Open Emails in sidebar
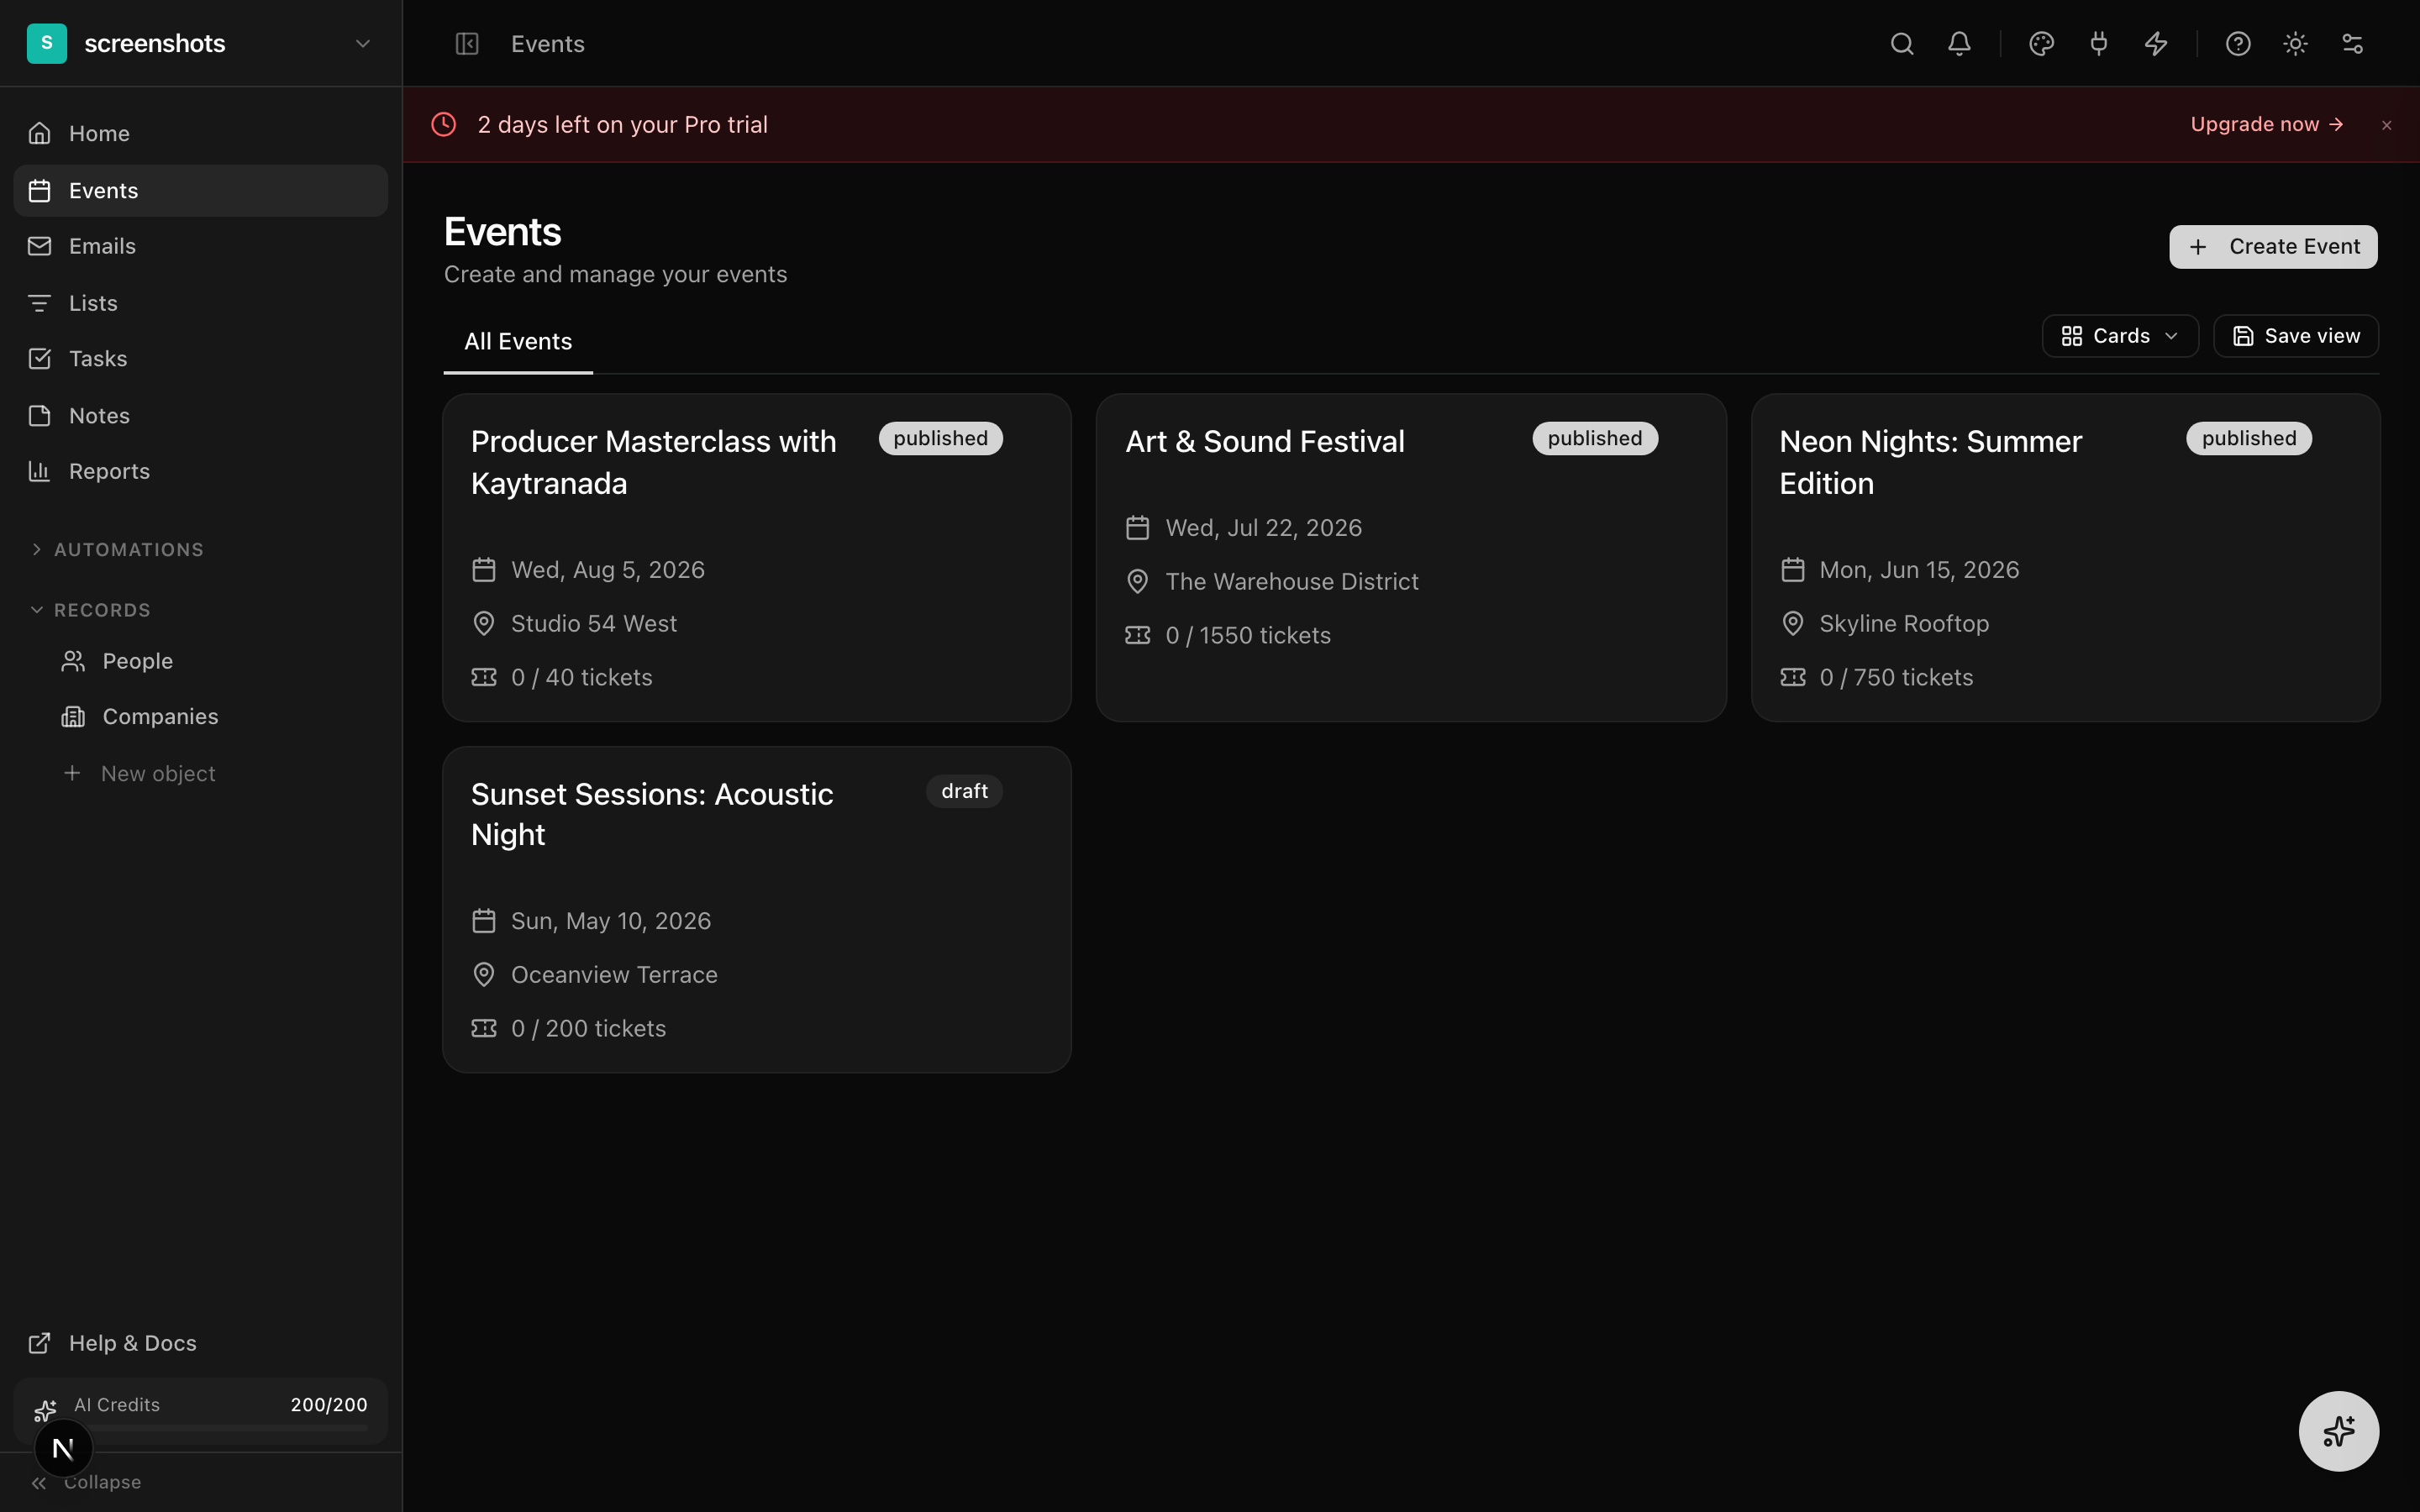Image resolution: width=2420 pixels, height=1512 pixels. point(200,246)
